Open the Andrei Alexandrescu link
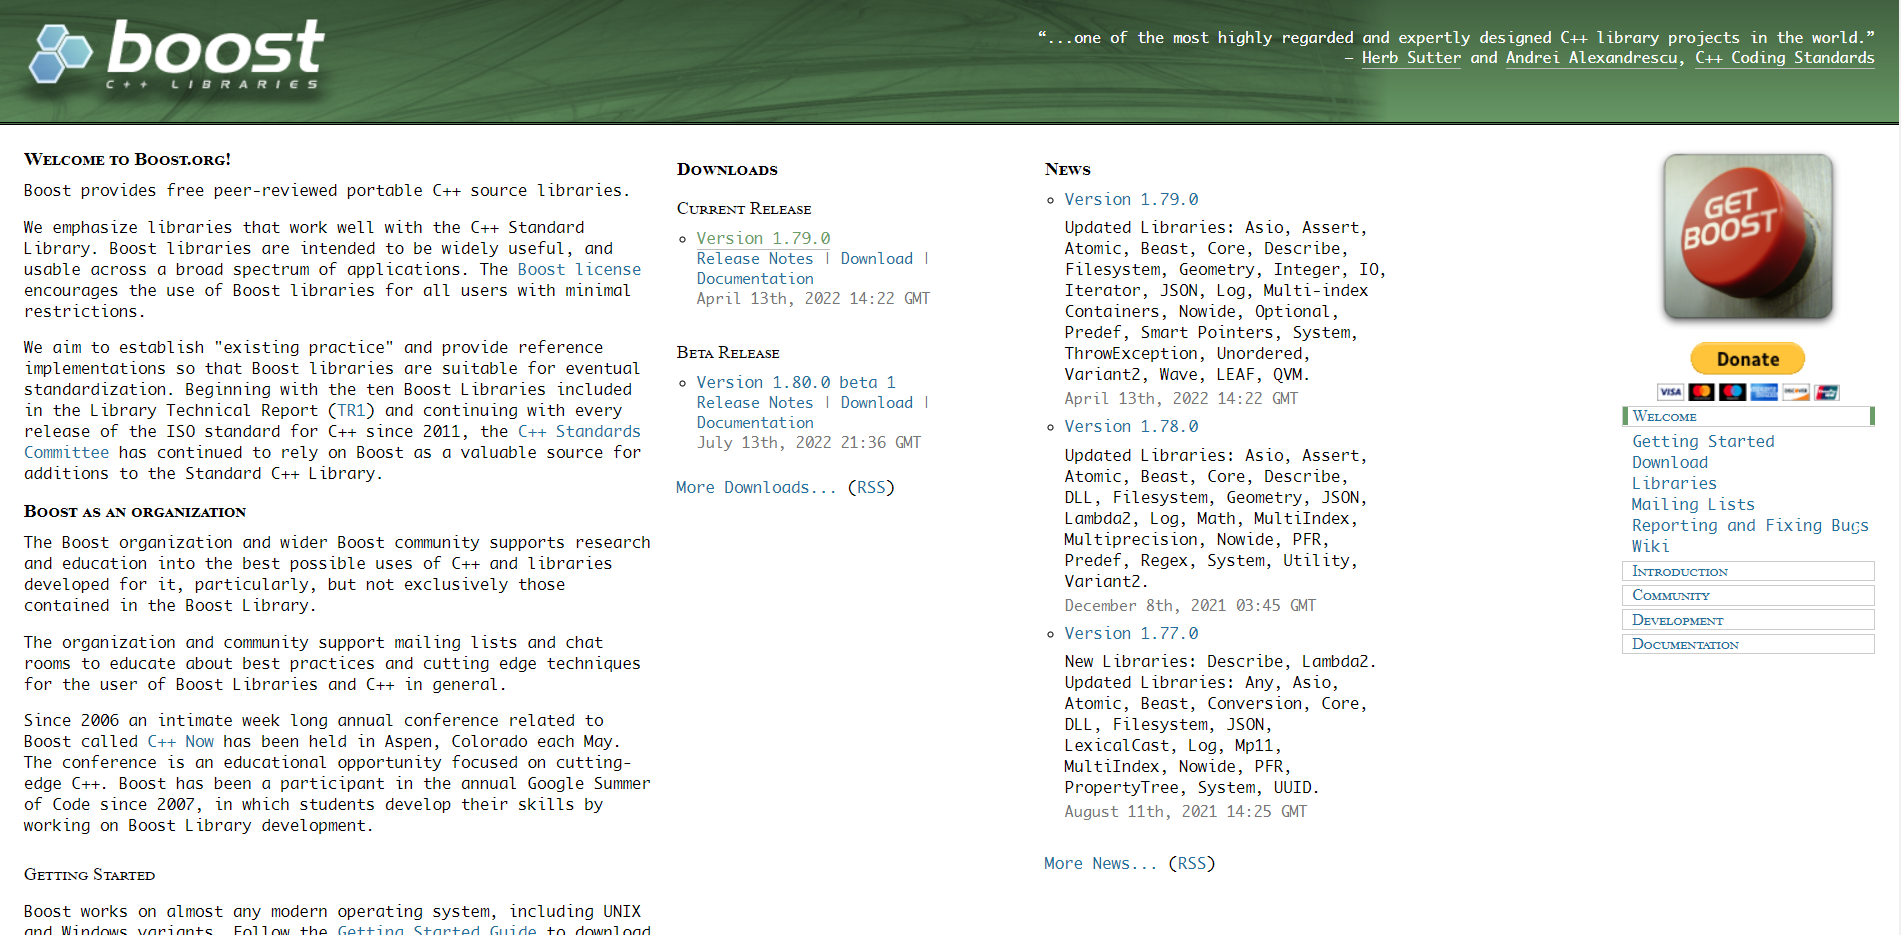Screen dimensions: 1901x935 tap(1592, 58)
